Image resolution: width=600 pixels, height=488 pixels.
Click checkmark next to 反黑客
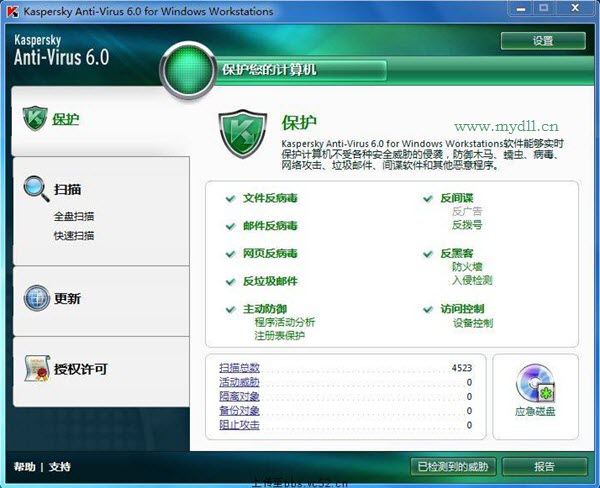(x=428, y=254)
